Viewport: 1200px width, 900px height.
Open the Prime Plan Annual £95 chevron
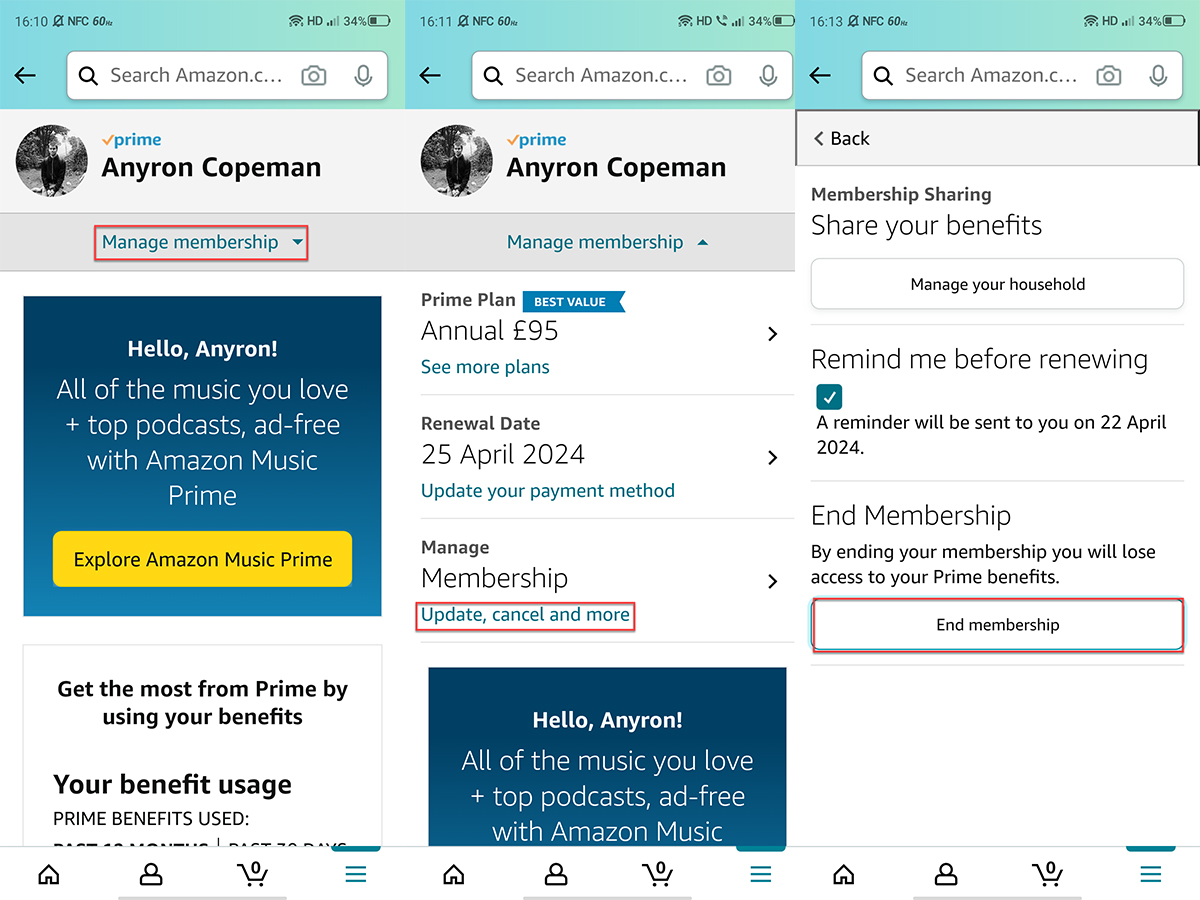[772, 334]
